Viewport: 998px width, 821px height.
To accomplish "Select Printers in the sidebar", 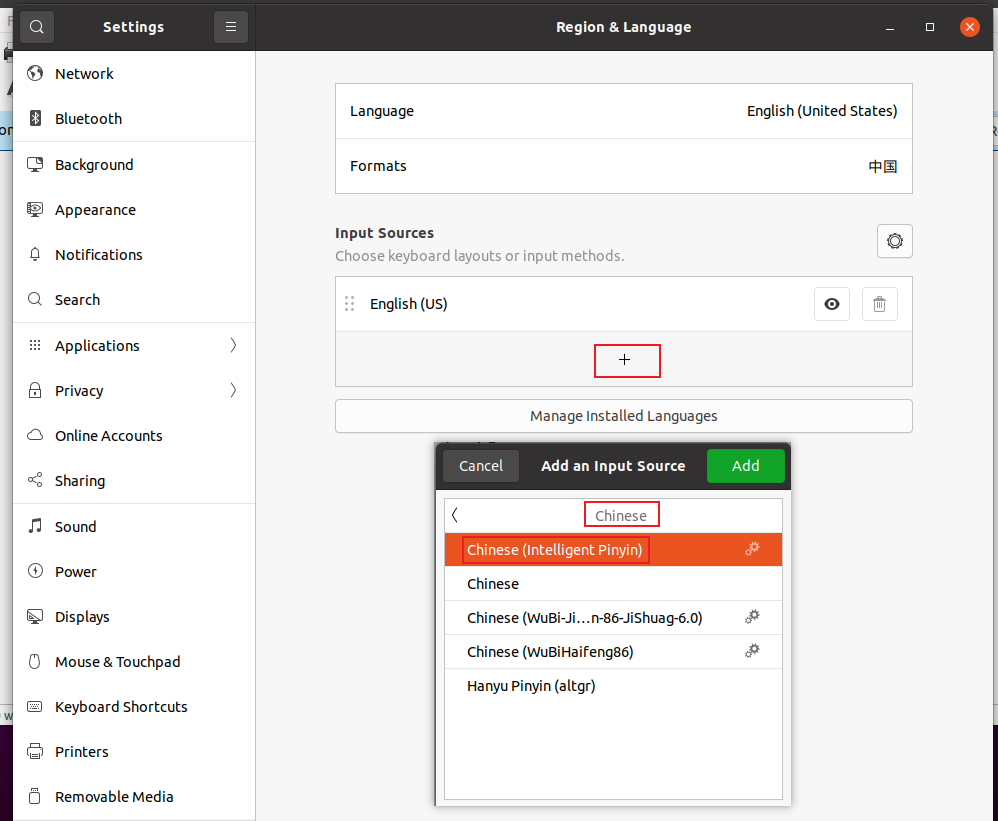I will pos(80,751).
